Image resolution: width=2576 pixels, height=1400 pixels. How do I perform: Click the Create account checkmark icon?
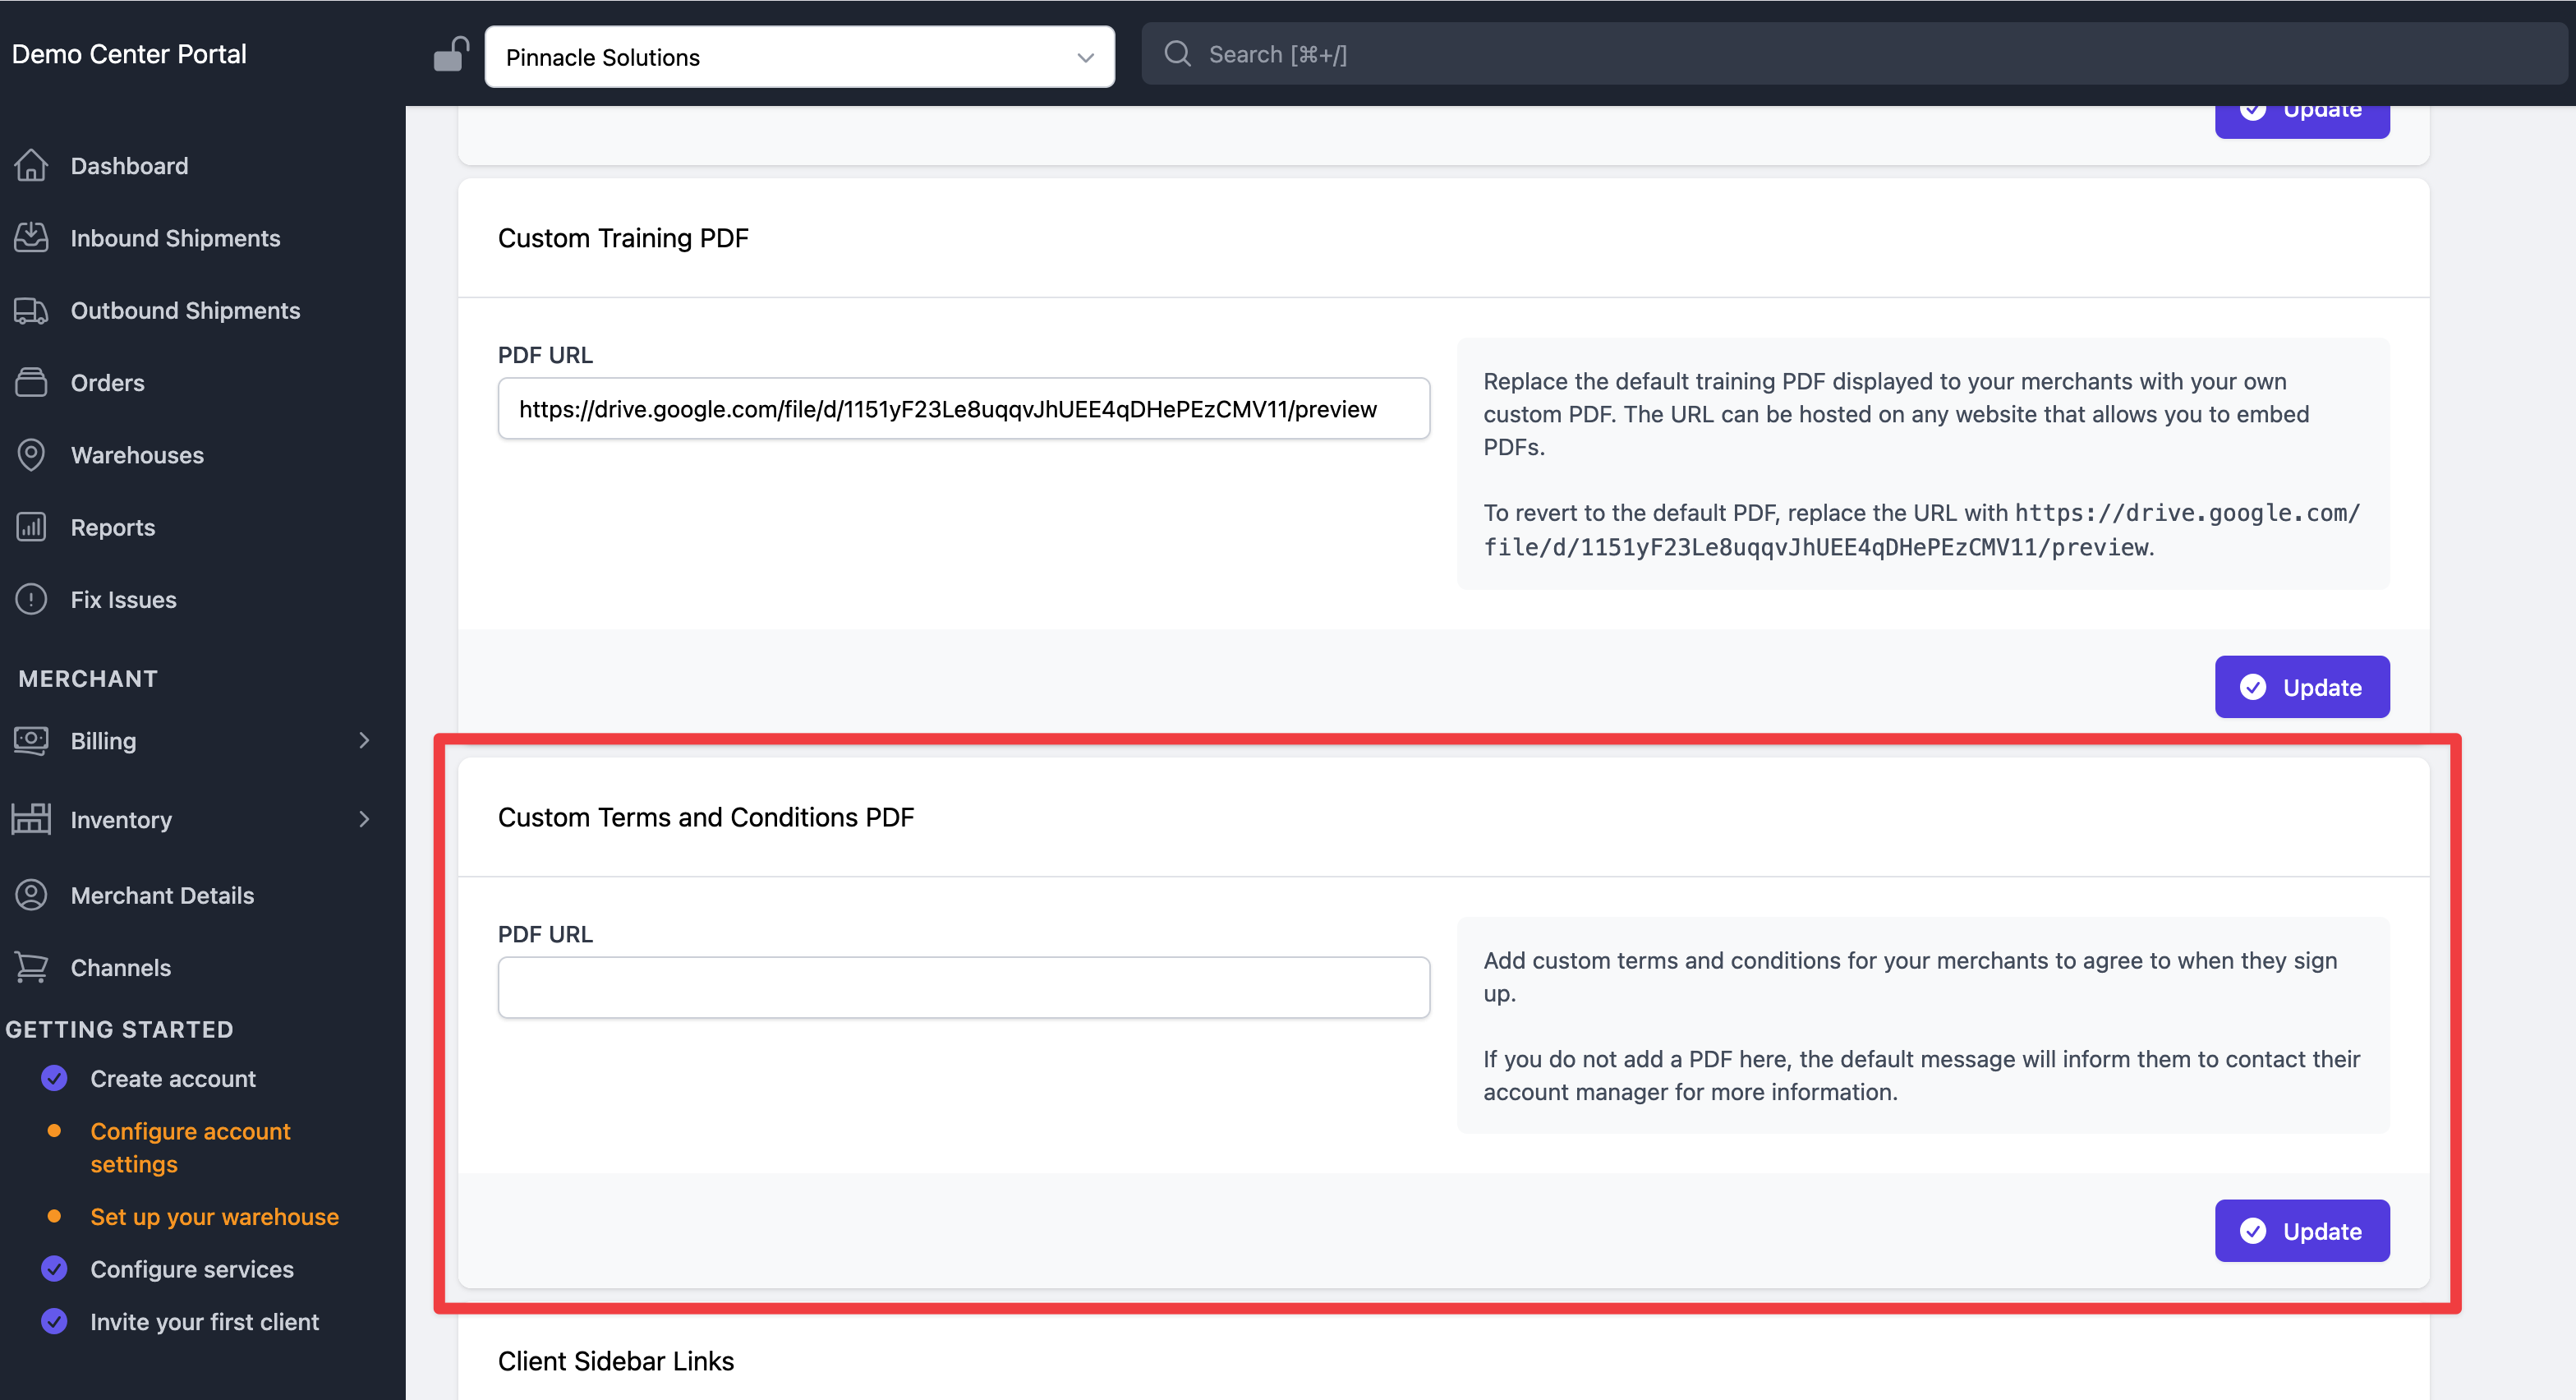point(54,1078)
